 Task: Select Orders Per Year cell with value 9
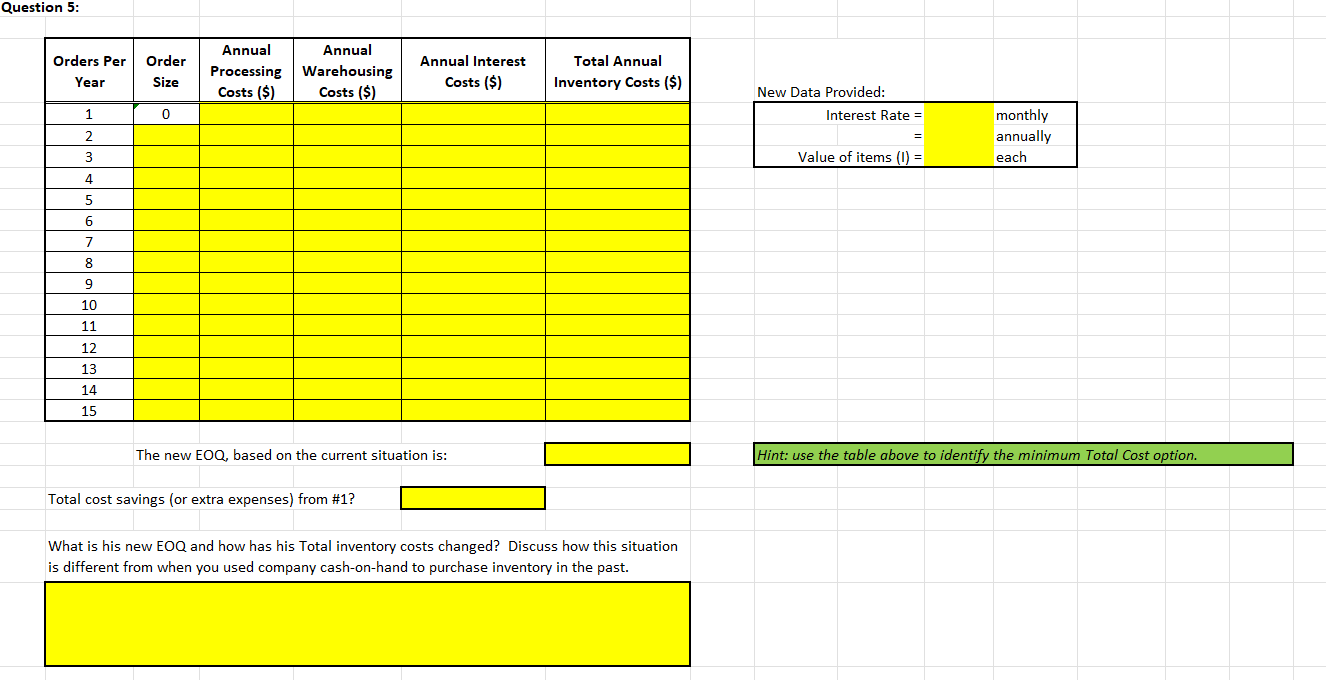click(89, 283)
